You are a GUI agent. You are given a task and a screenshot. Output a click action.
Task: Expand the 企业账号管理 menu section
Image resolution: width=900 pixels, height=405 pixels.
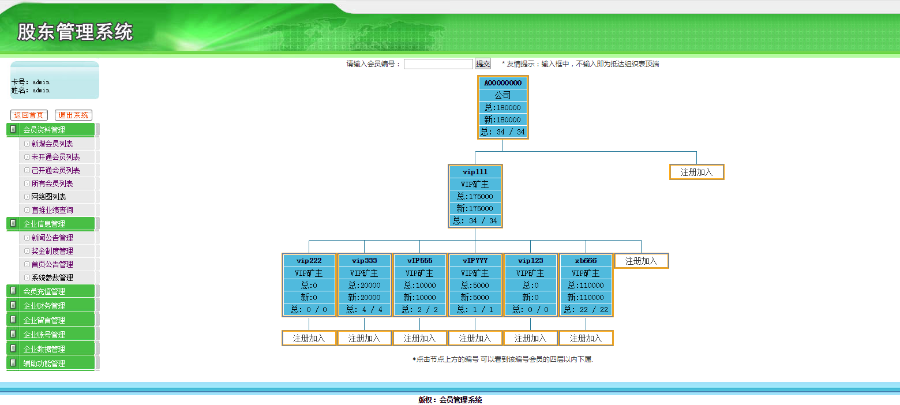coord(44,334)
